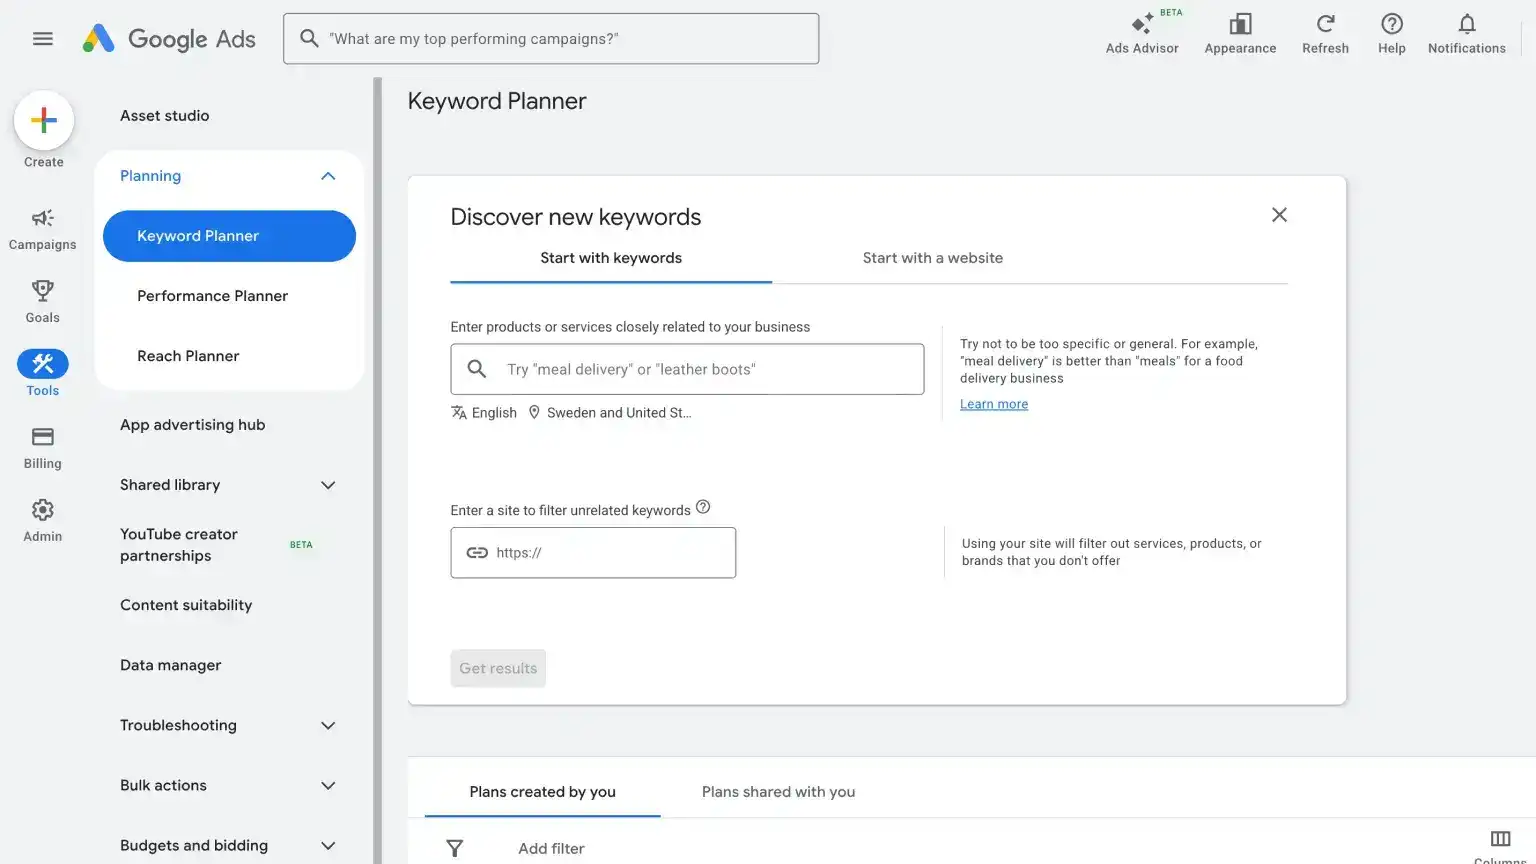Click the filter funnel icon

[x=455, y=848]
